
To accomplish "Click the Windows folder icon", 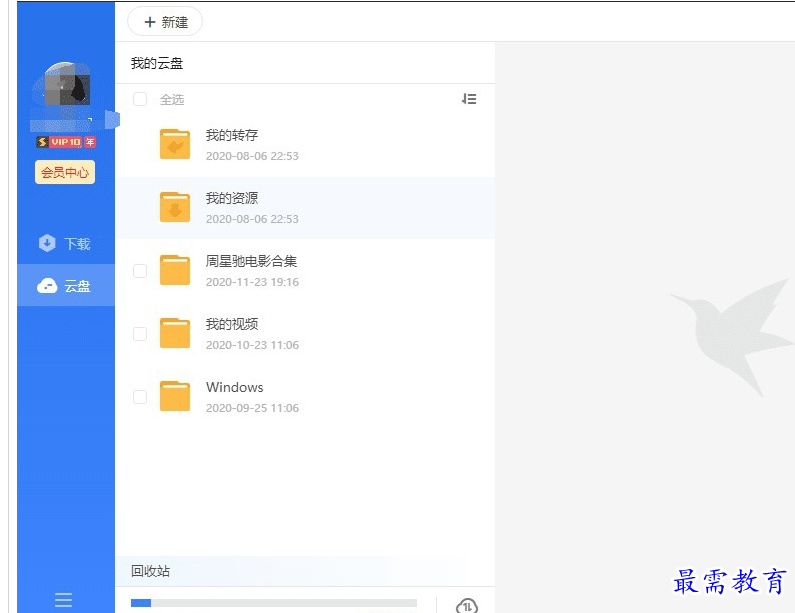I will click(175, 395).
